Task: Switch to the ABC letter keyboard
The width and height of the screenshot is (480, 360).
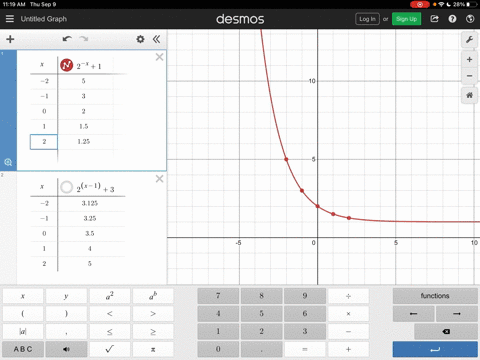Action: 23,349
